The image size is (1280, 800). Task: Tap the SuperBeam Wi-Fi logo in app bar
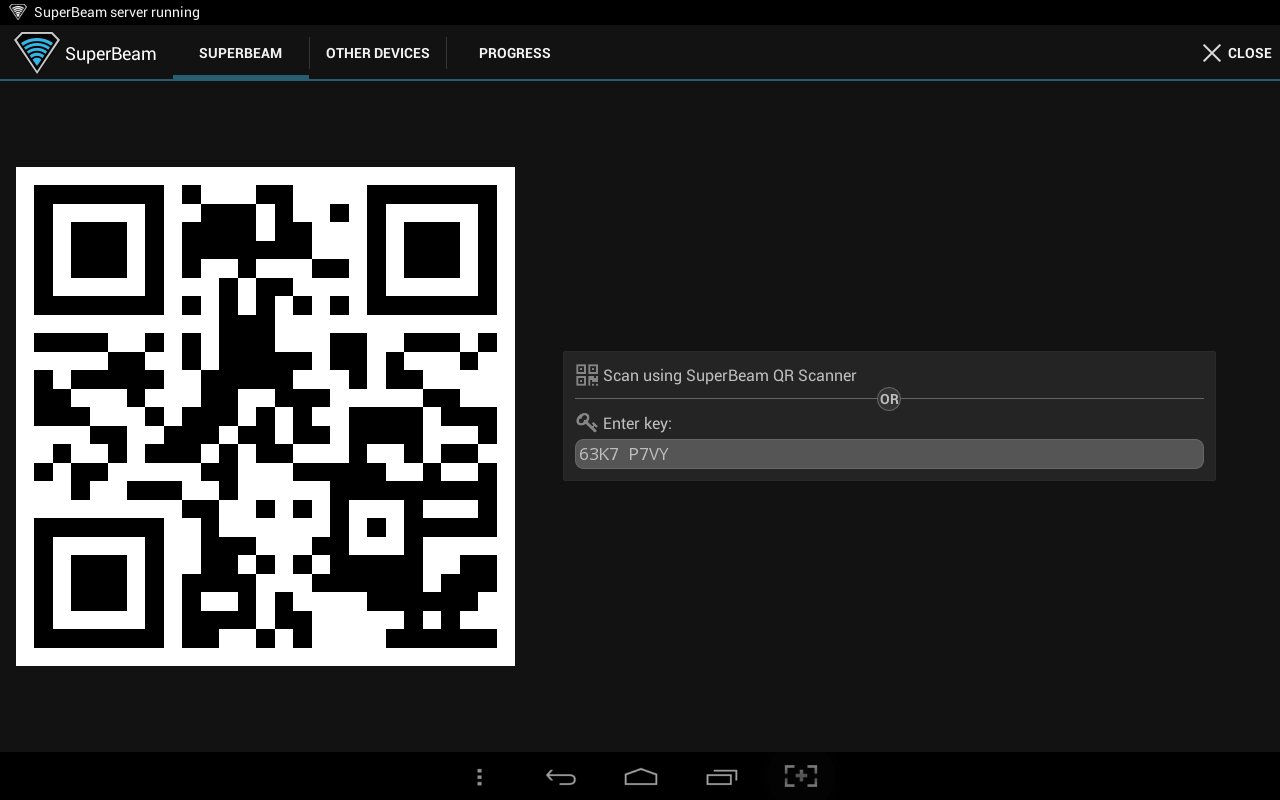tap(36, 52)
